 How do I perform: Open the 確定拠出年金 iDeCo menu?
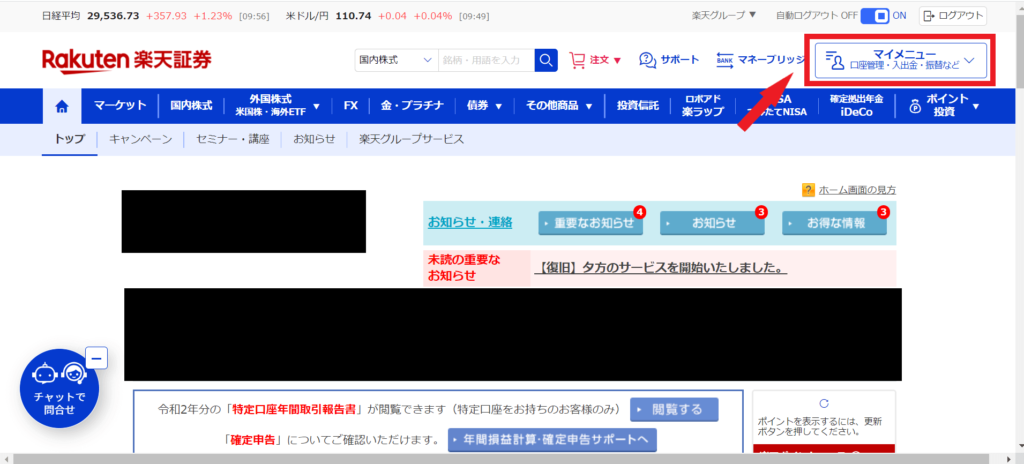click(x=856, y=106)
